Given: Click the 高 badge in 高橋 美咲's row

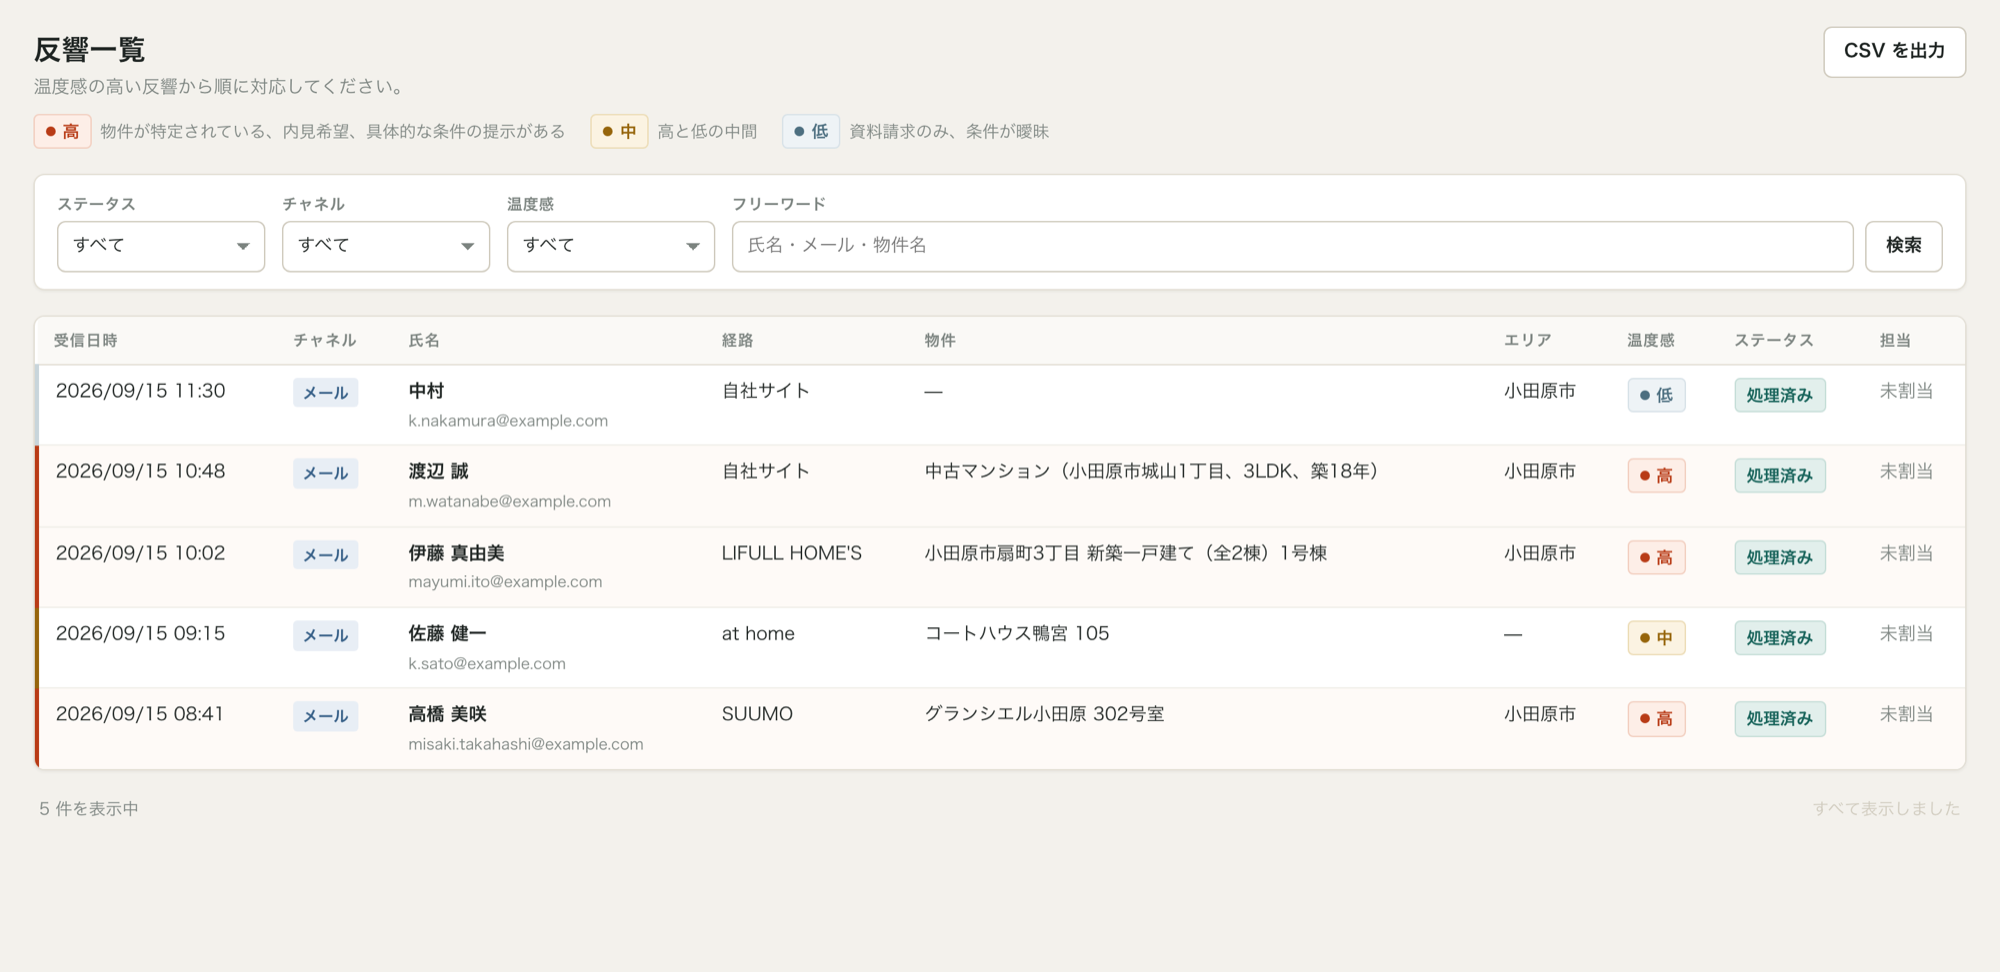Looking at the screenshot, I should point(1656,719).
